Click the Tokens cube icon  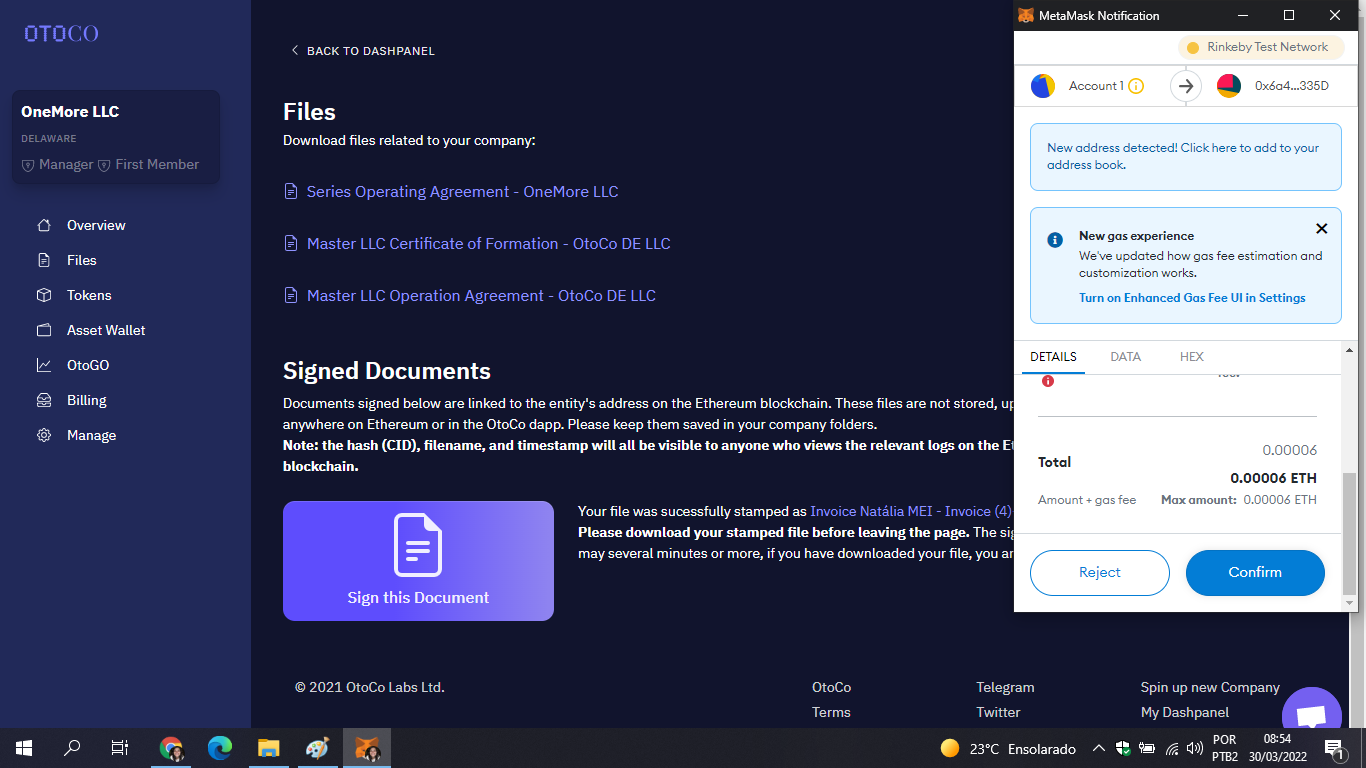[x=44, y=295]
